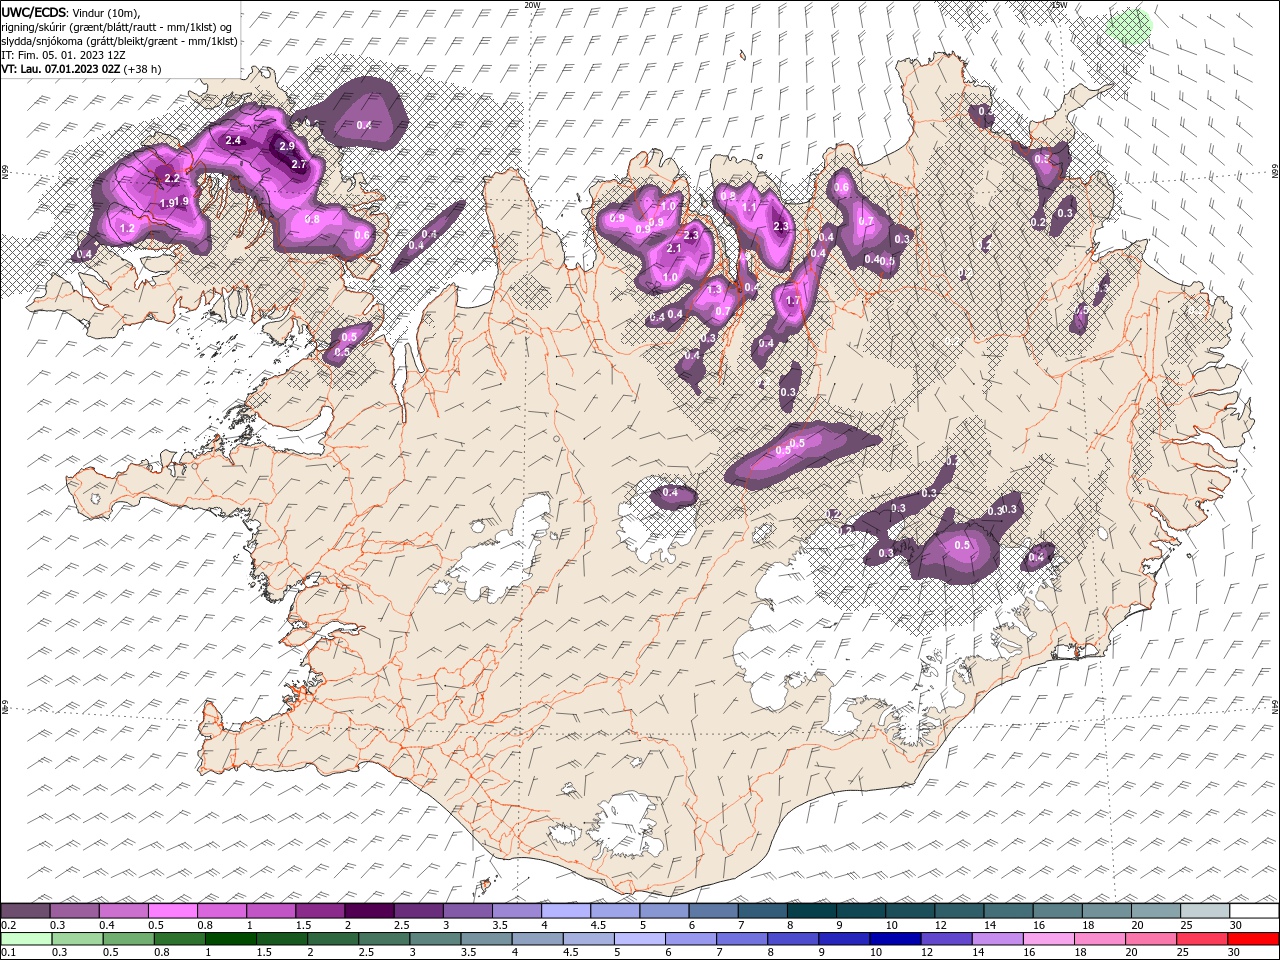The width and height of the screenshot is (1280, 960).
Task: Select the pale grey 25 swatch, upper legend
Action: (1205, 911)
